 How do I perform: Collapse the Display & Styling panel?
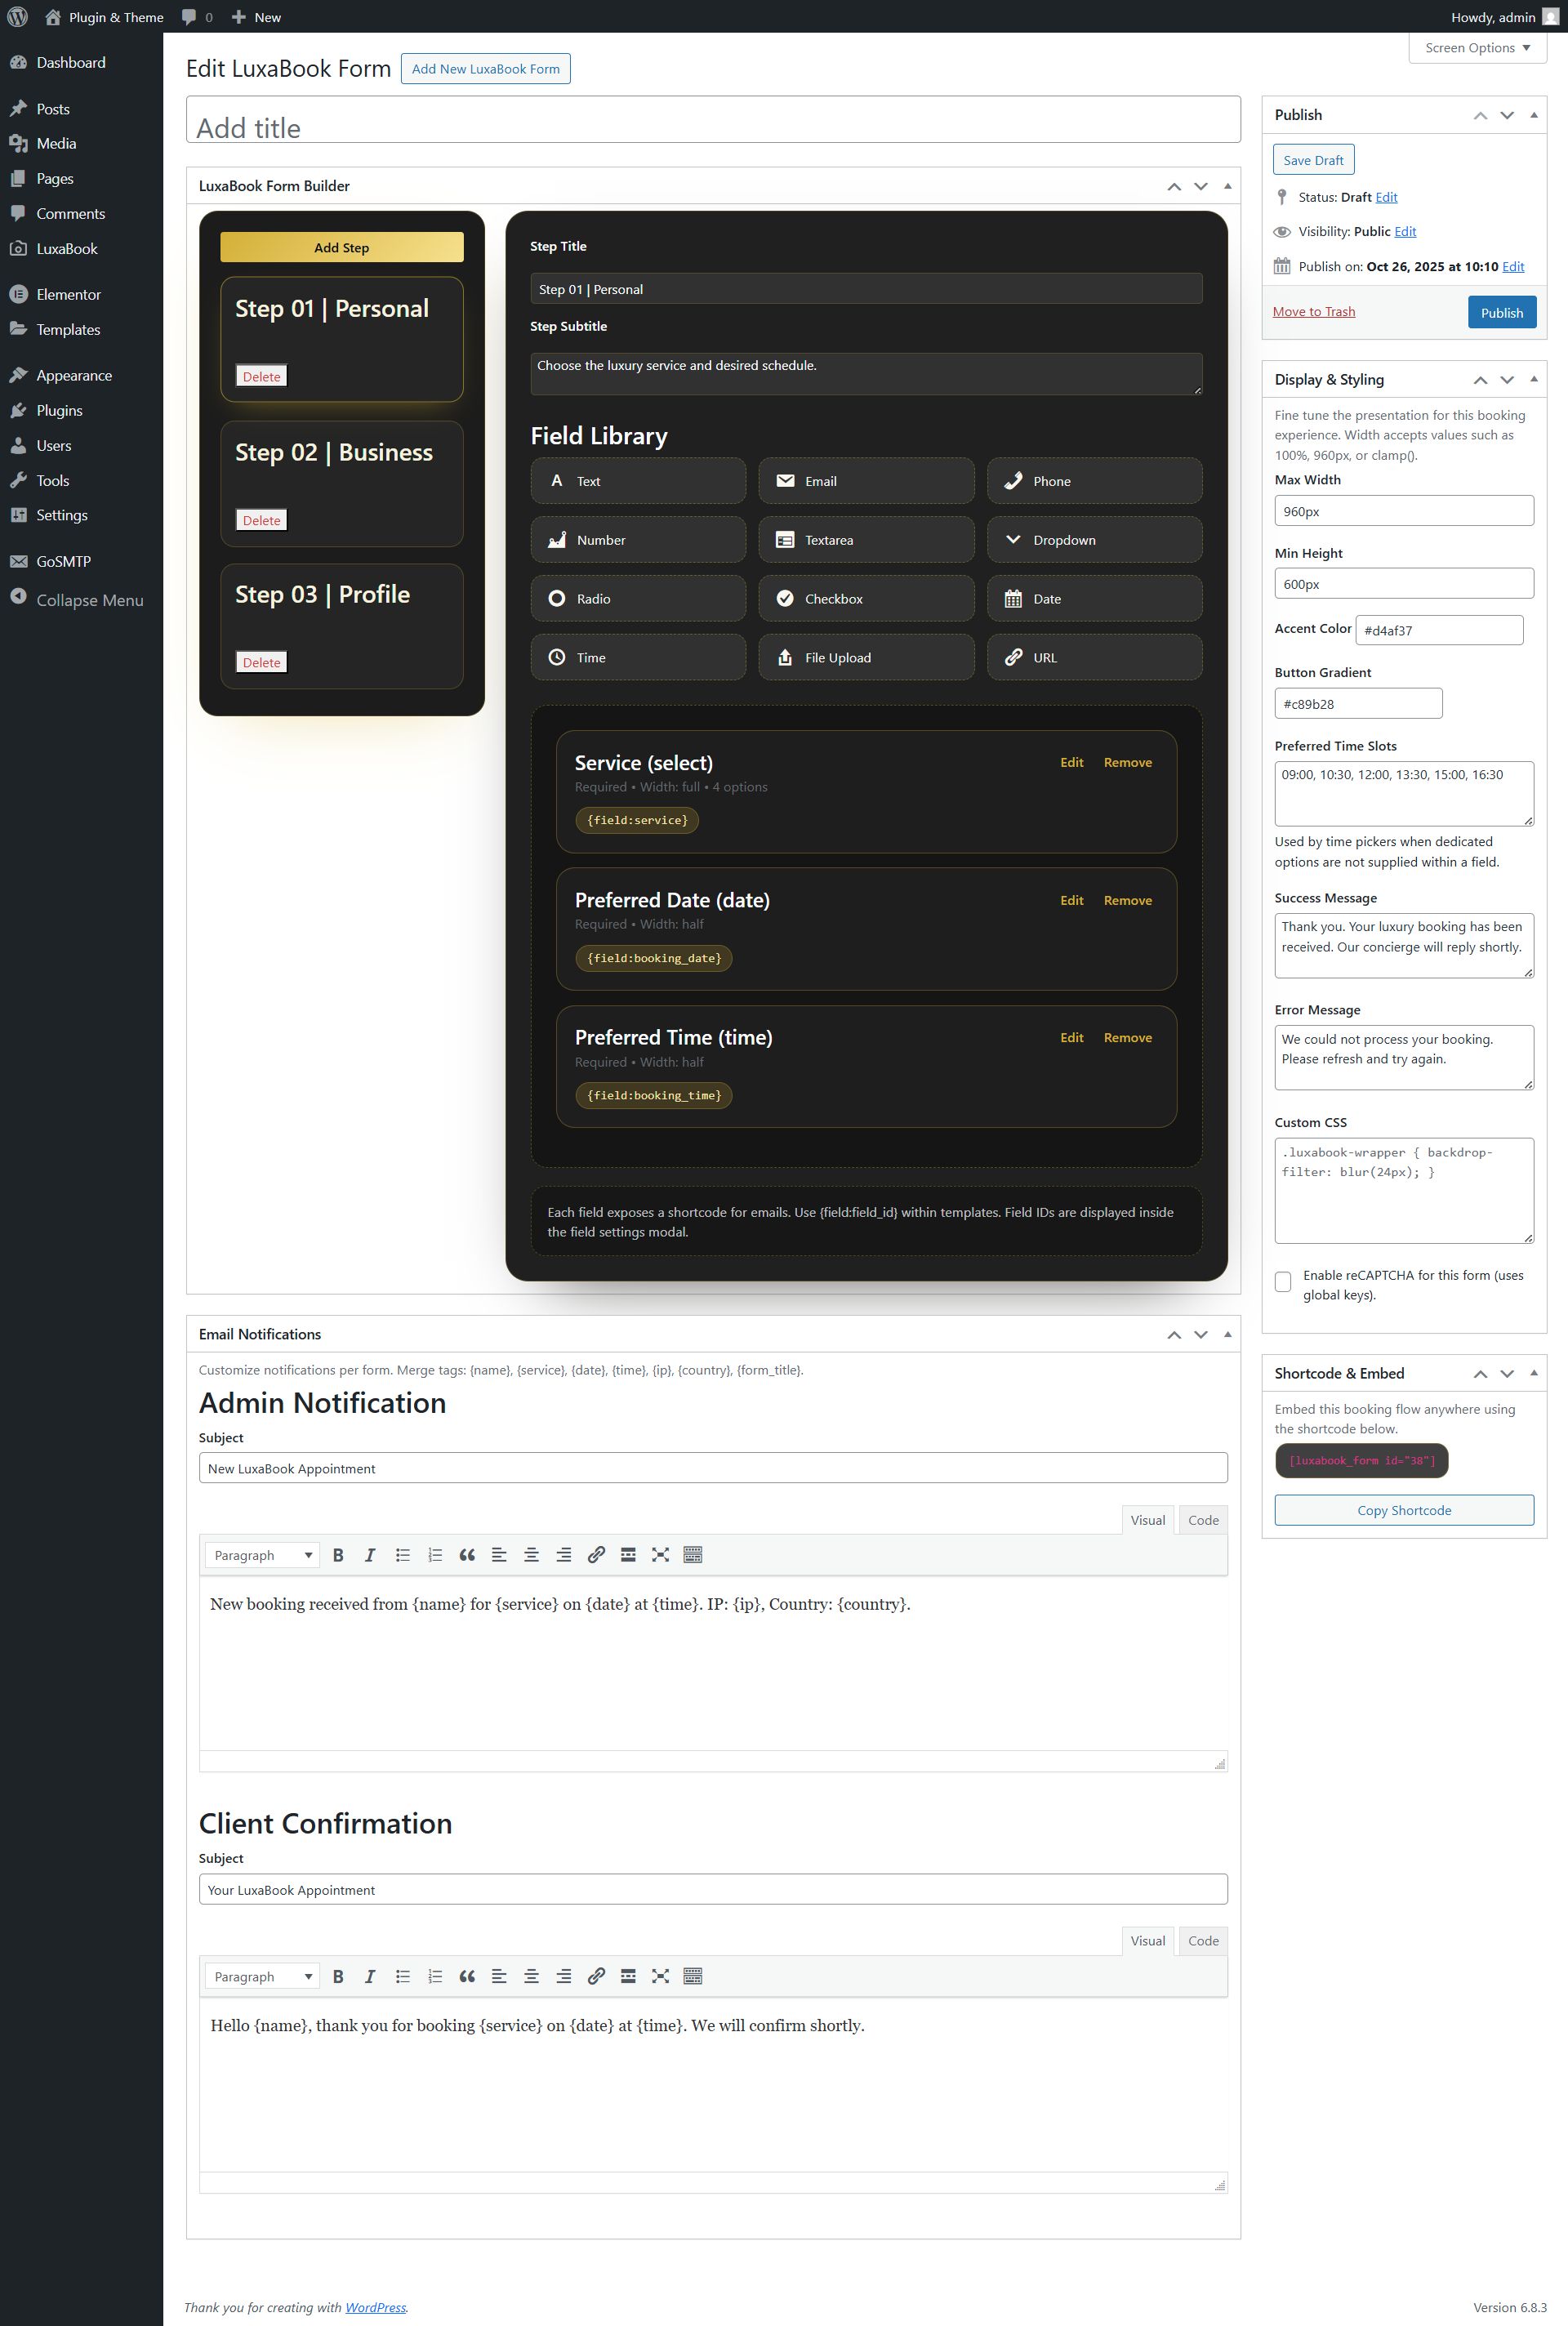[x=1533, y=379]
